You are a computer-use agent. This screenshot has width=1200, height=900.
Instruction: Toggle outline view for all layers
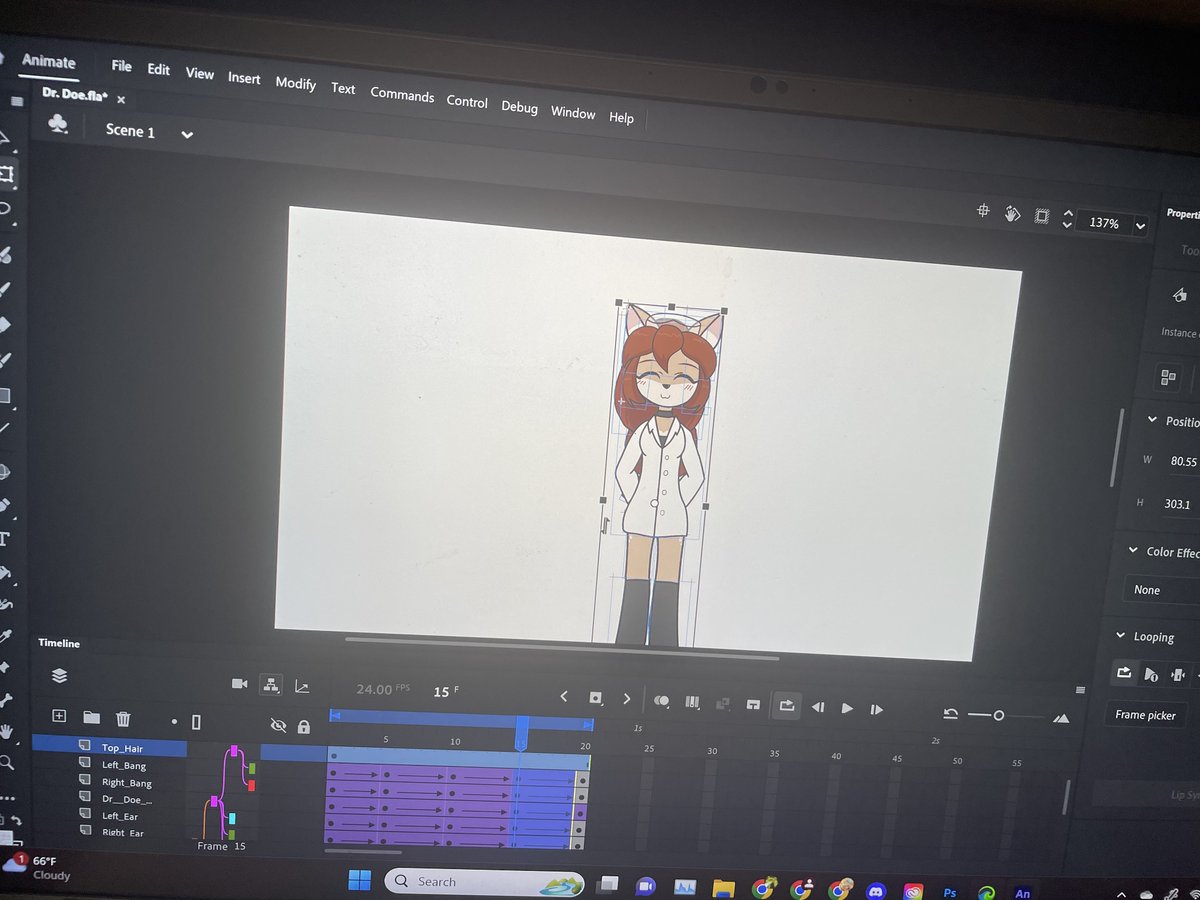pyautogui.click(x=196, y=721)
